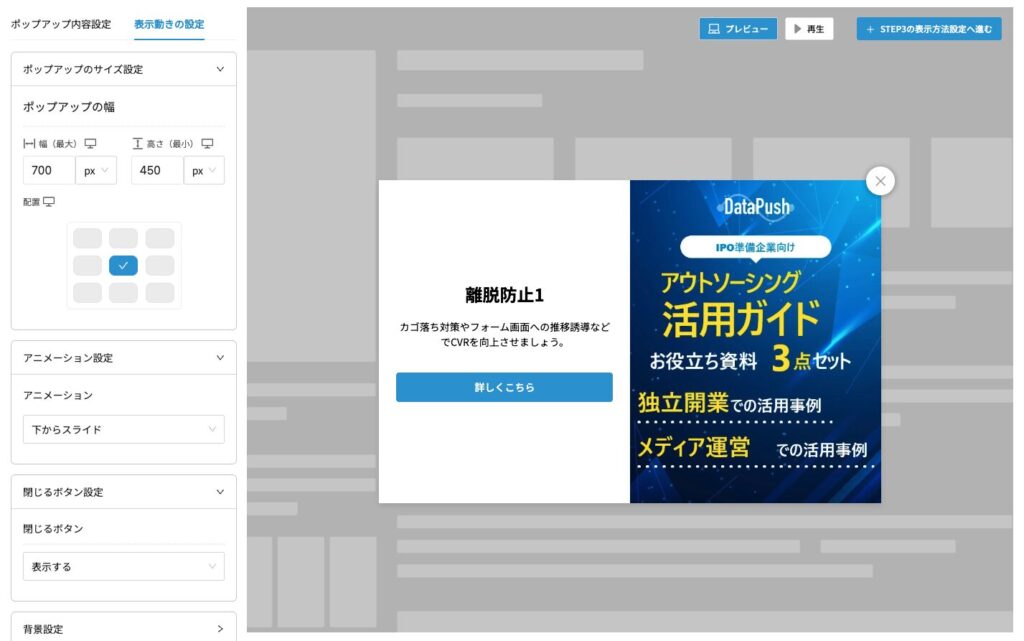Select top-left position in placement grid

88,238
